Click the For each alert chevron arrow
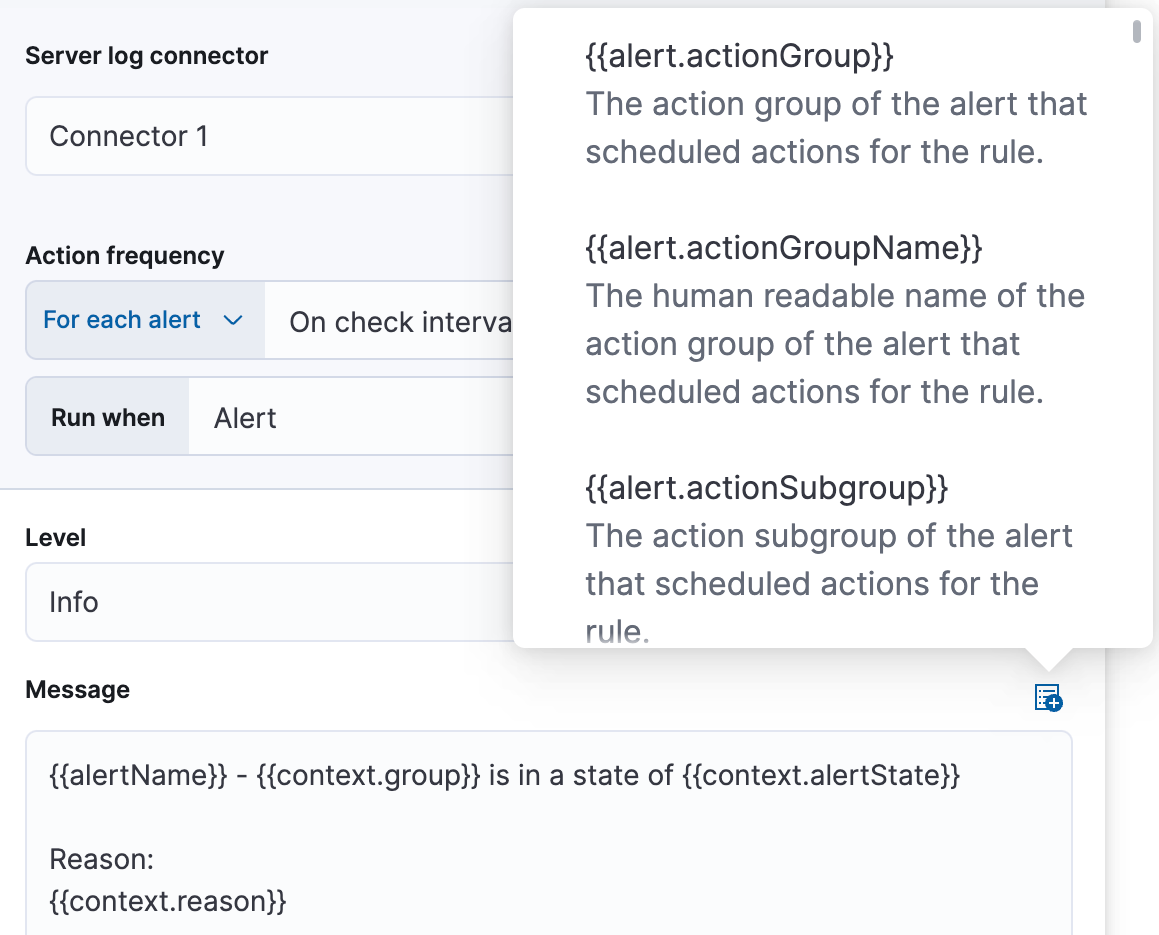Image resolution: width=1159 pixels, height=935 pixels. 233,320
